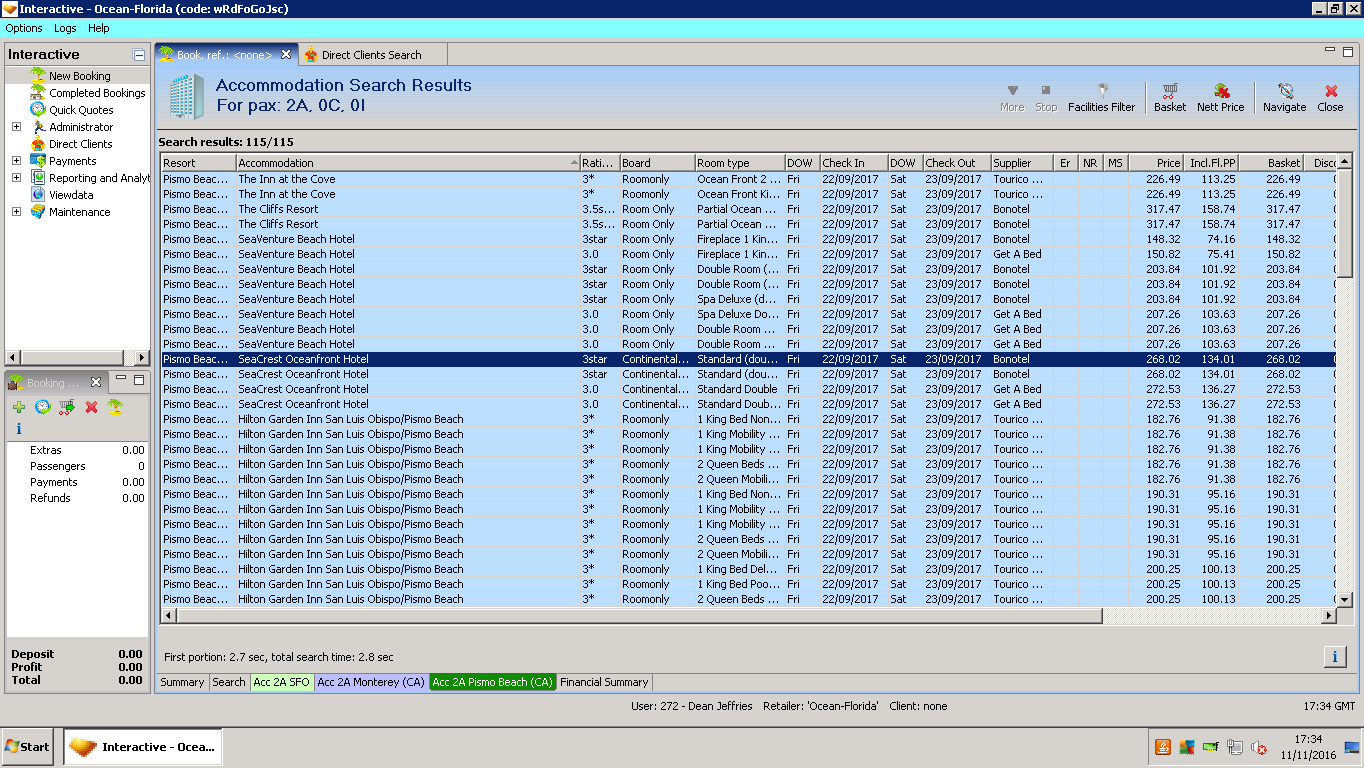Expand the Administrator tree node
The width and height of the screenshot is (1364, 768).
click(x=16, y=127)
